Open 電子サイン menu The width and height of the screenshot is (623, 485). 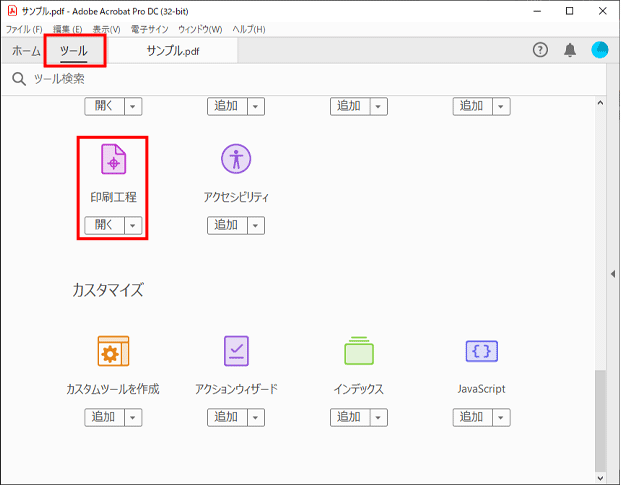tap(150, 29)
